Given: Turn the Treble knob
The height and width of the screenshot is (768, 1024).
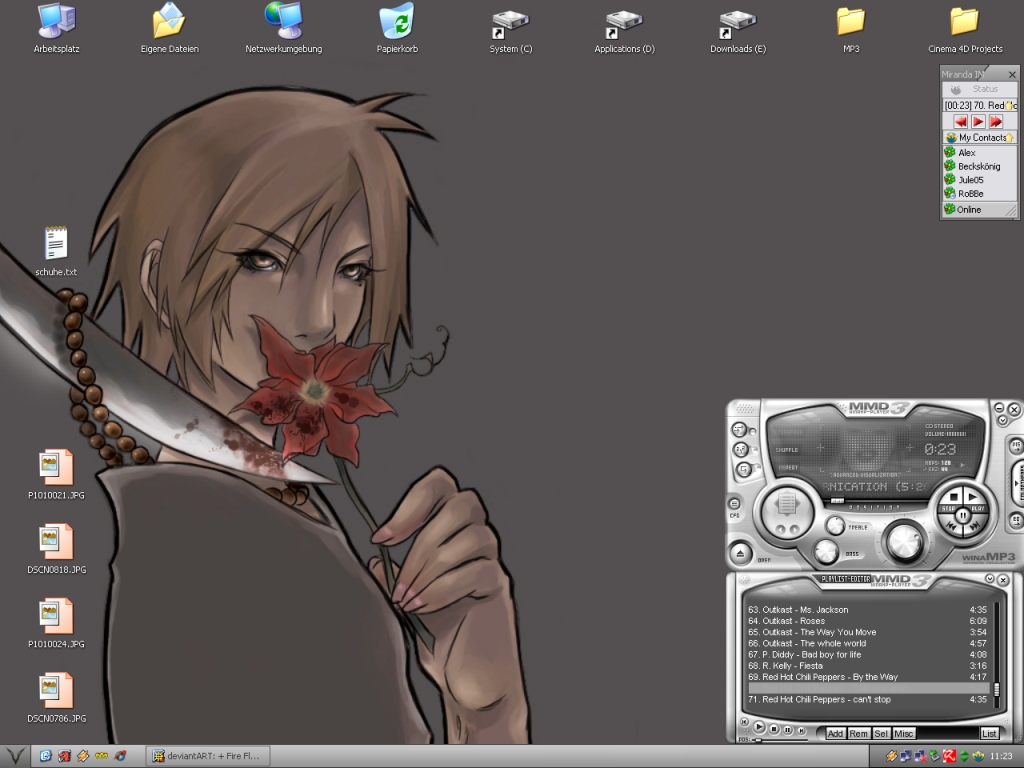Looking at the screenshot, I should pyautogui.click(x=834, y=525).
